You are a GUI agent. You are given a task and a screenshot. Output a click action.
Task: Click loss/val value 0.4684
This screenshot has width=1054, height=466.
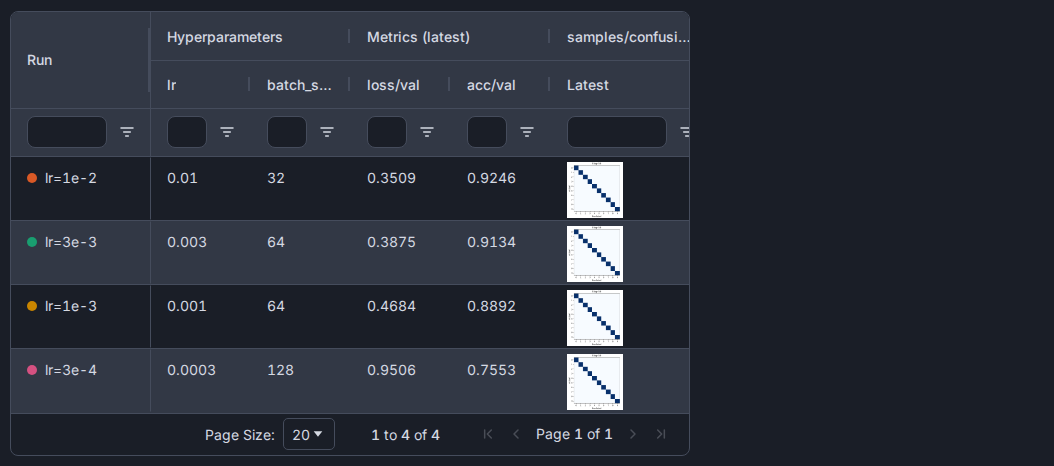point(391,306)
